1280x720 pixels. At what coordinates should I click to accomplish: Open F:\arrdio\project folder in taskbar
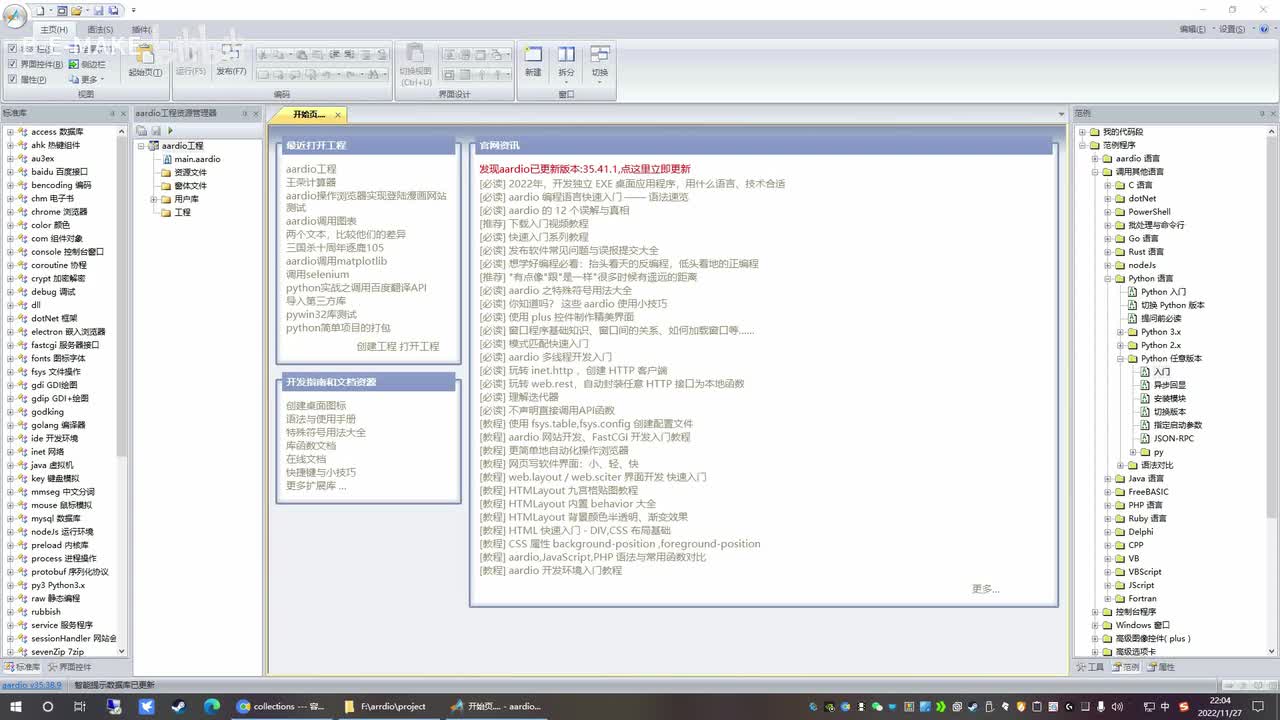(386, 706)
